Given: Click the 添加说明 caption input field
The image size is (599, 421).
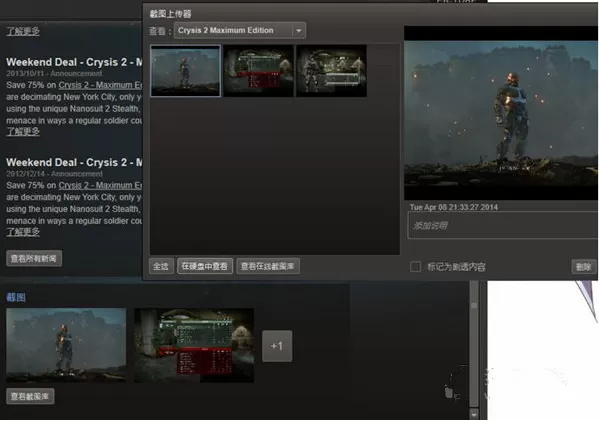Looking at the screenshot, I should [503, 225].
